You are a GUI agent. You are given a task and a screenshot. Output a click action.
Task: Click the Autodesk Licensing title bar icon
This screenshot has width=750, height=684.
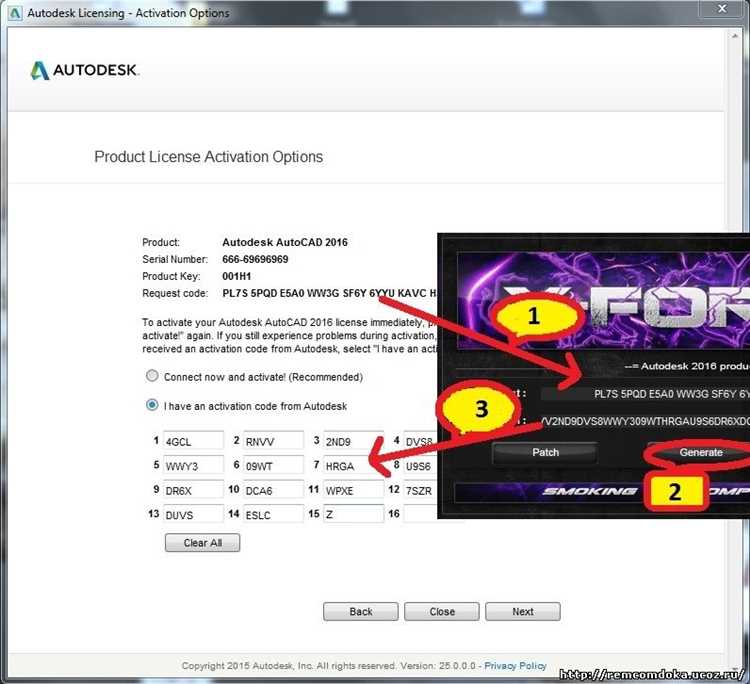(x=15, y=13)
